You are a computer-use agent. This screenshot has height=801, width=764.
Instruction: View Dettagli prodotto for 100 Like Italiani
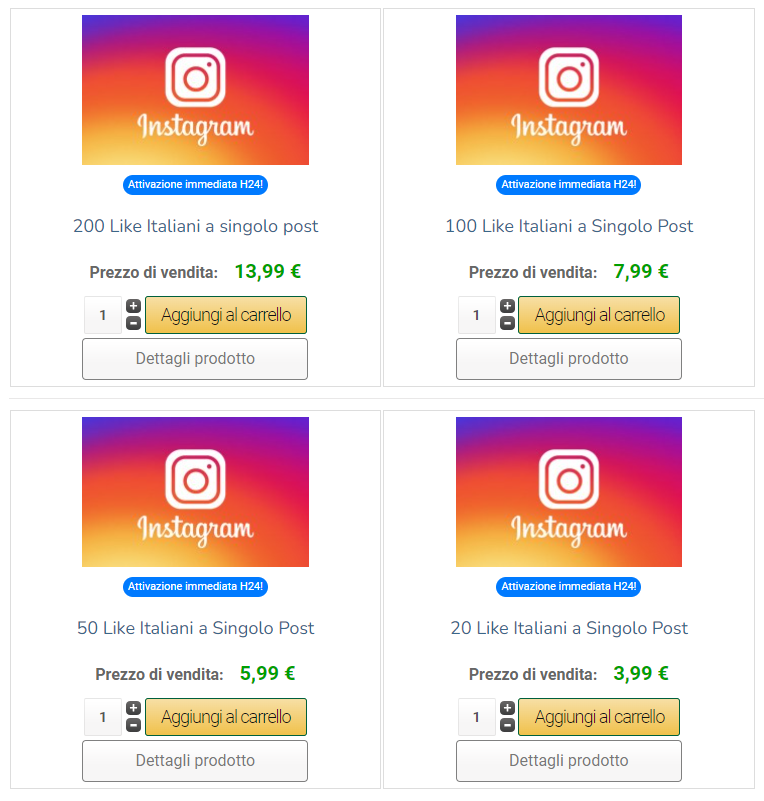tap(568, 359)
